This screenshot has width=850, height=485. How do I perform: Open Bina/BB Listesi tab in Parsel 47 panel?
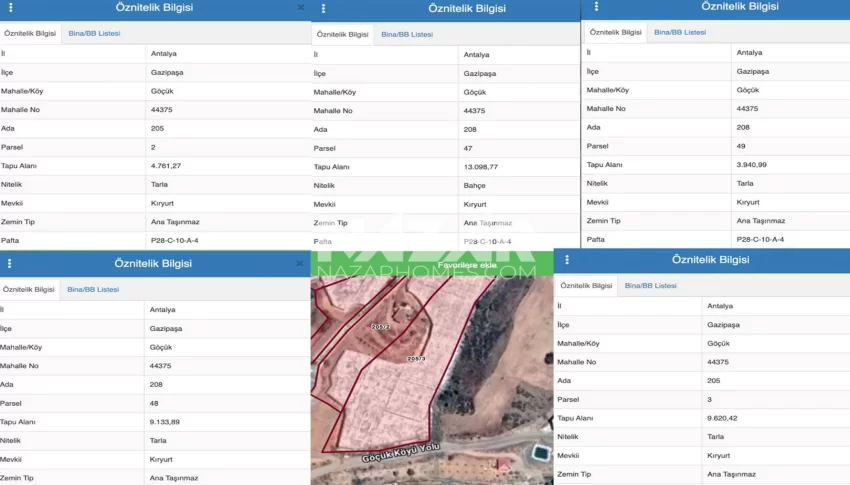[407, 34]
